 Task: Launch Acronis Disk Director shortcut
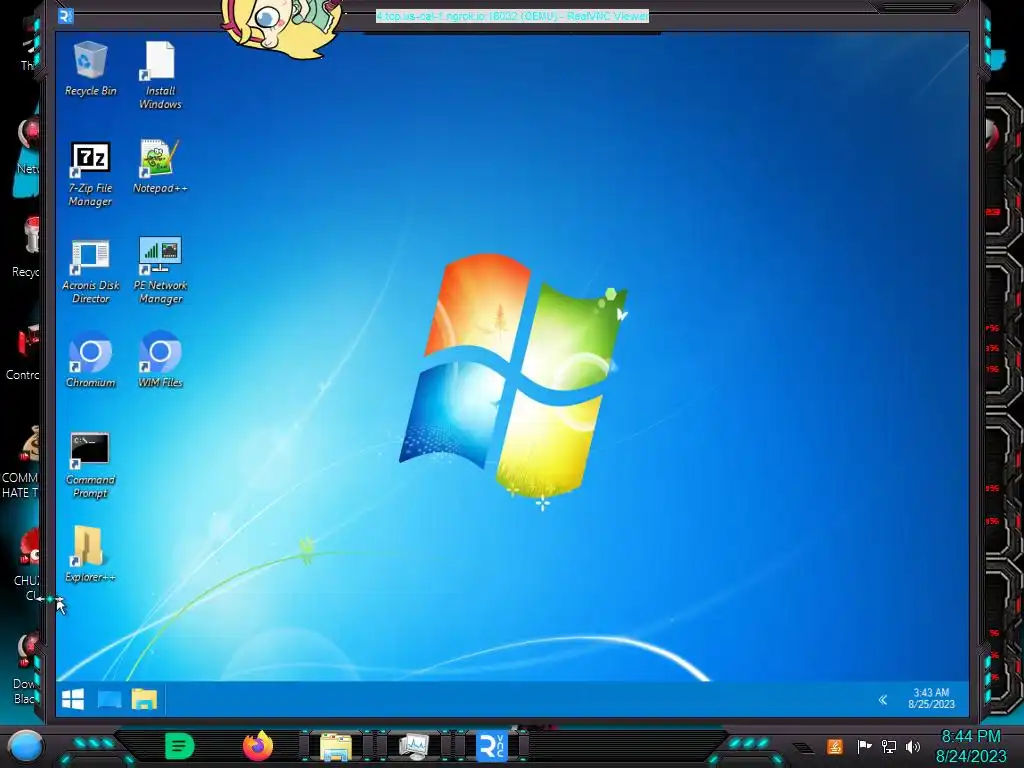pyautogui.click(x=90, y=271)
